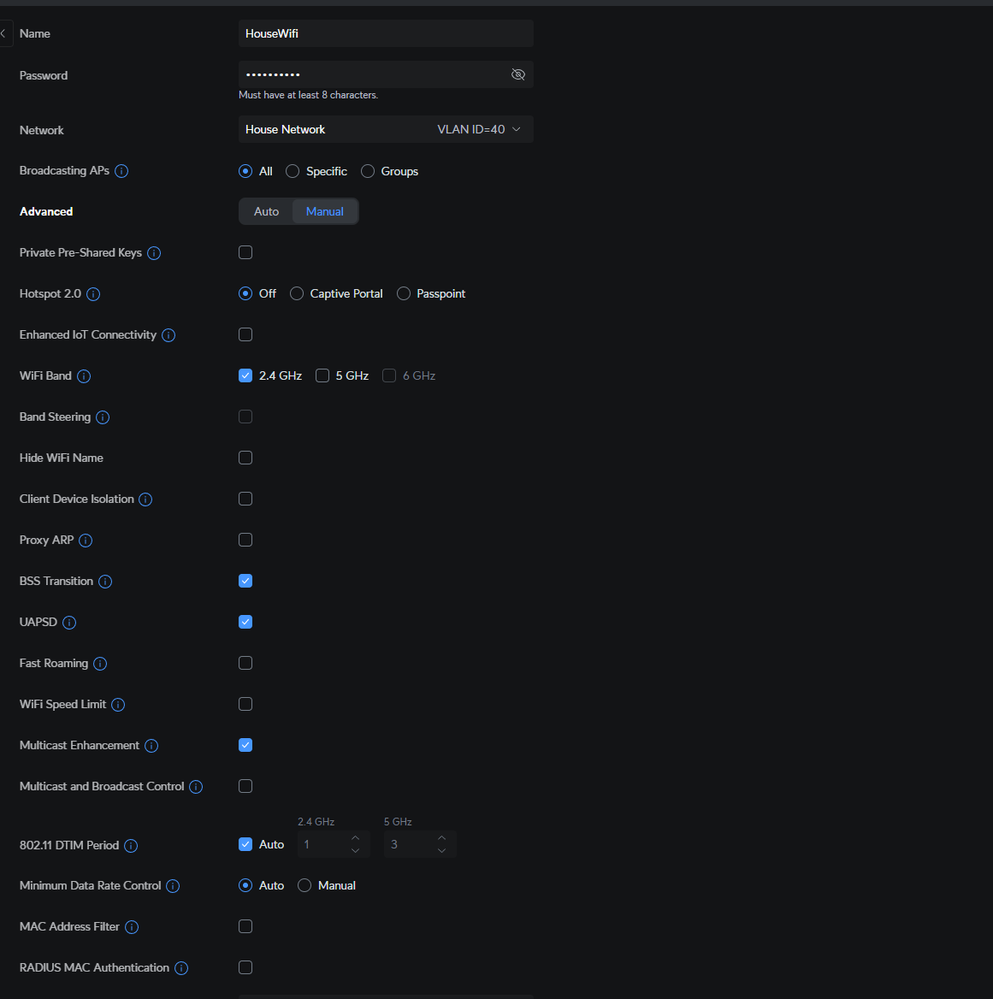
Task: Click the info icon next to WiFi Band
Action: point(84,376)
